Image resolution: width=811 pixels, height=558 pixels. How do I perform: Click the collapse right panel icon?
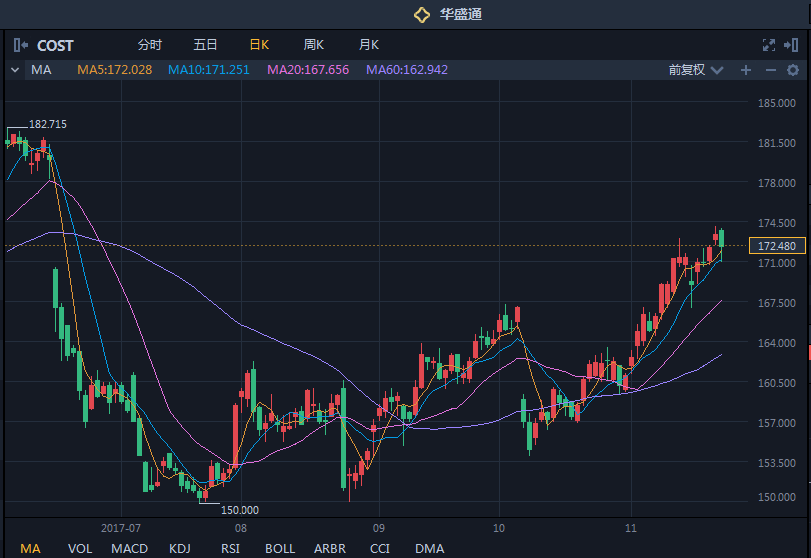tap(793, 45)
